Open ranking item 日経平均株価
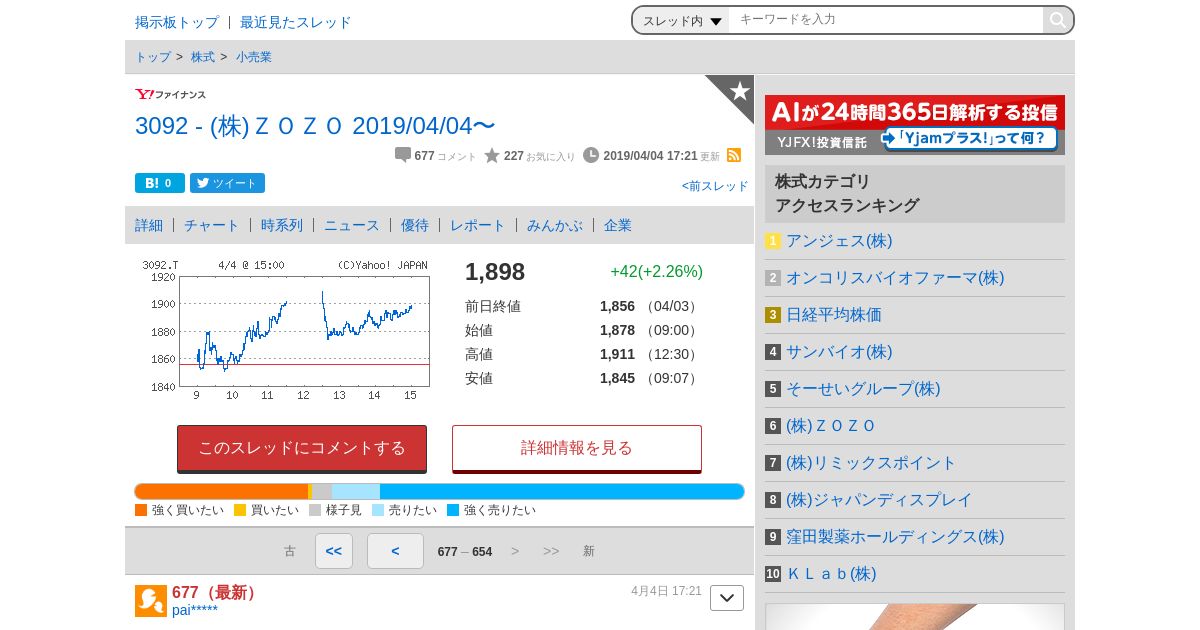Image resolution: width=1200 pixels, height=630 pixels. 834,315
